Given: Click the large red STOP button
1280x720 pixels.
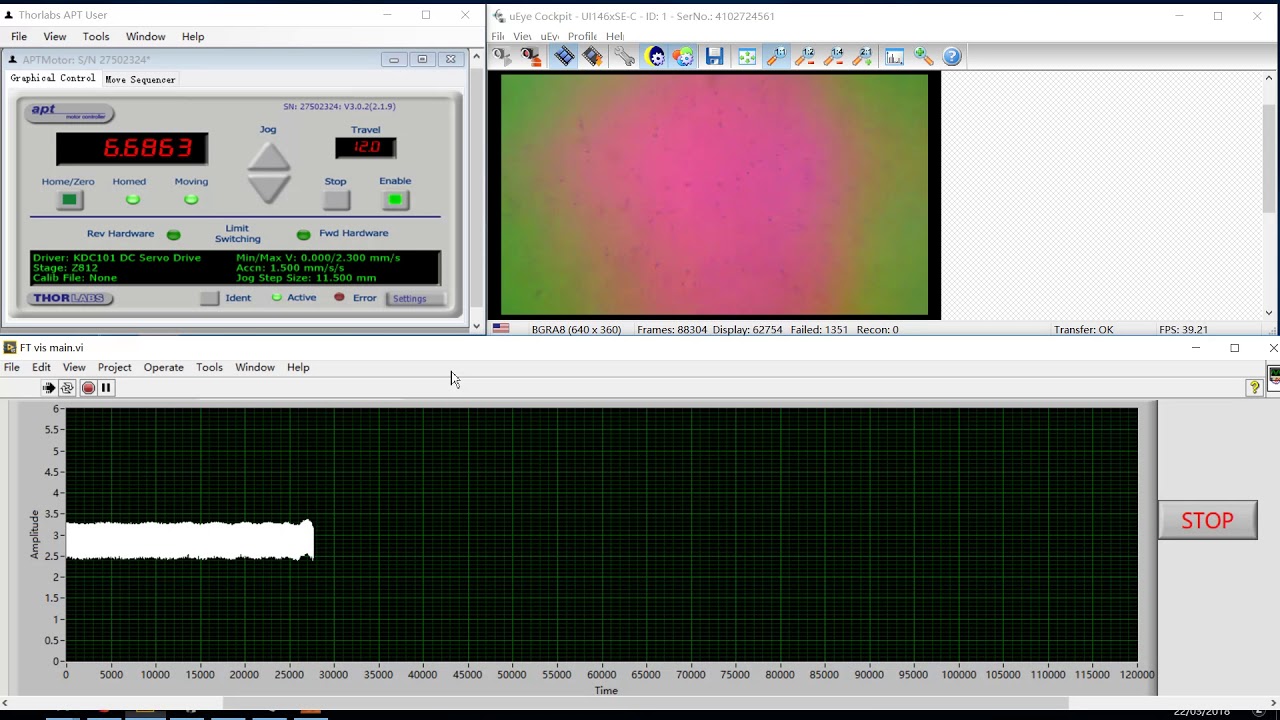Looking at the screenshot, I should [x=1207, y=520].
